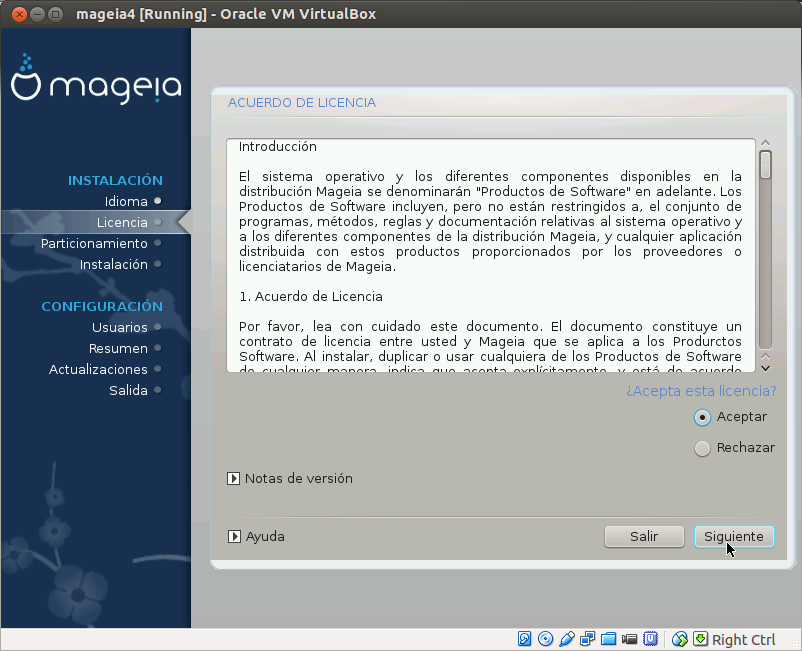Open the shared folders status icon
802x651 pixels.
609,638
